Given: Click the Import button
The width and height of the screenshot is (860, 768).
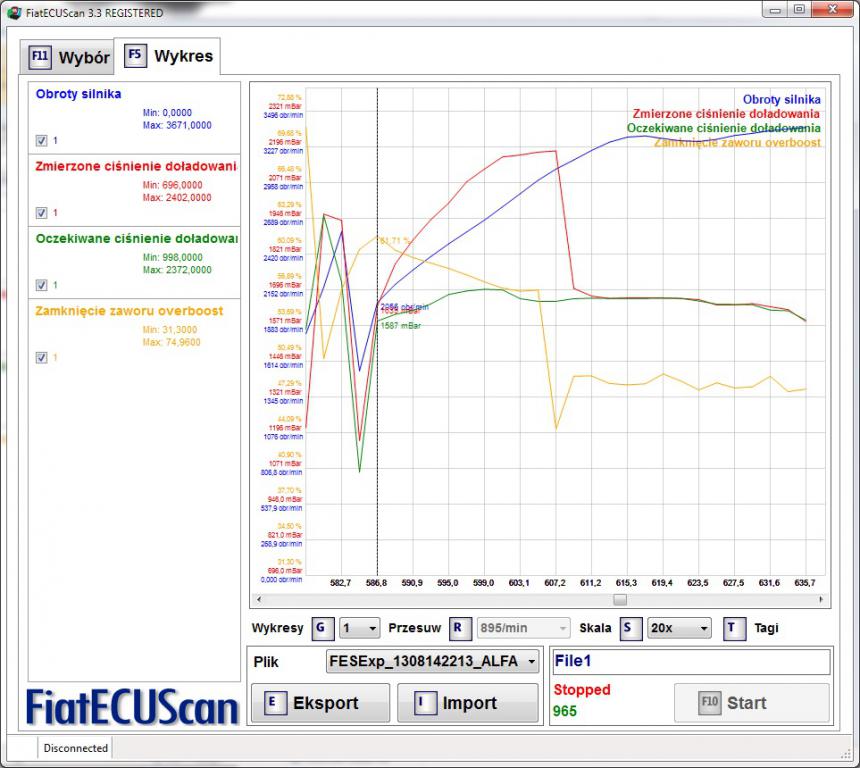Looking at the screenshot, I should click(x=468, y=703).
